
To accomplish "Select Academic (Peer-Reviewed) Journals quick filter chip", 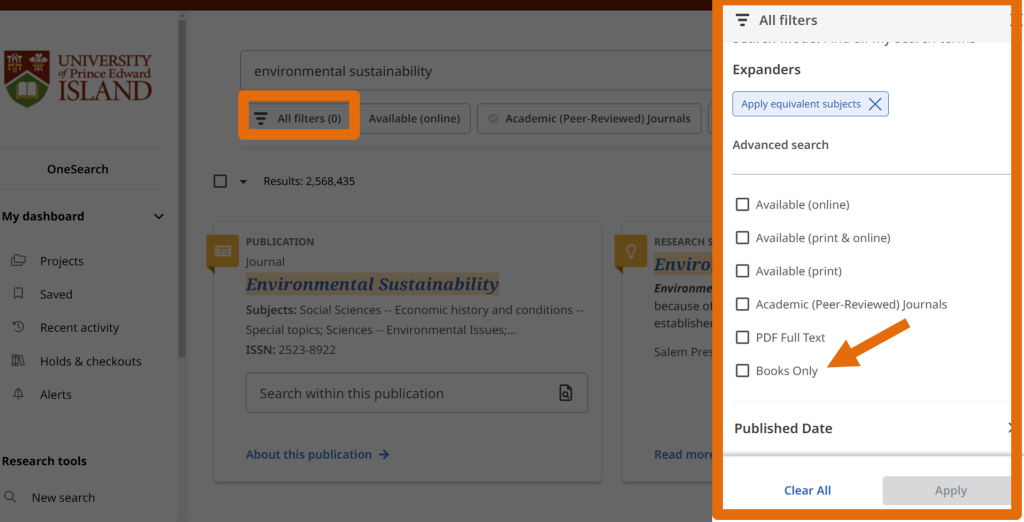I will (589, 118).
